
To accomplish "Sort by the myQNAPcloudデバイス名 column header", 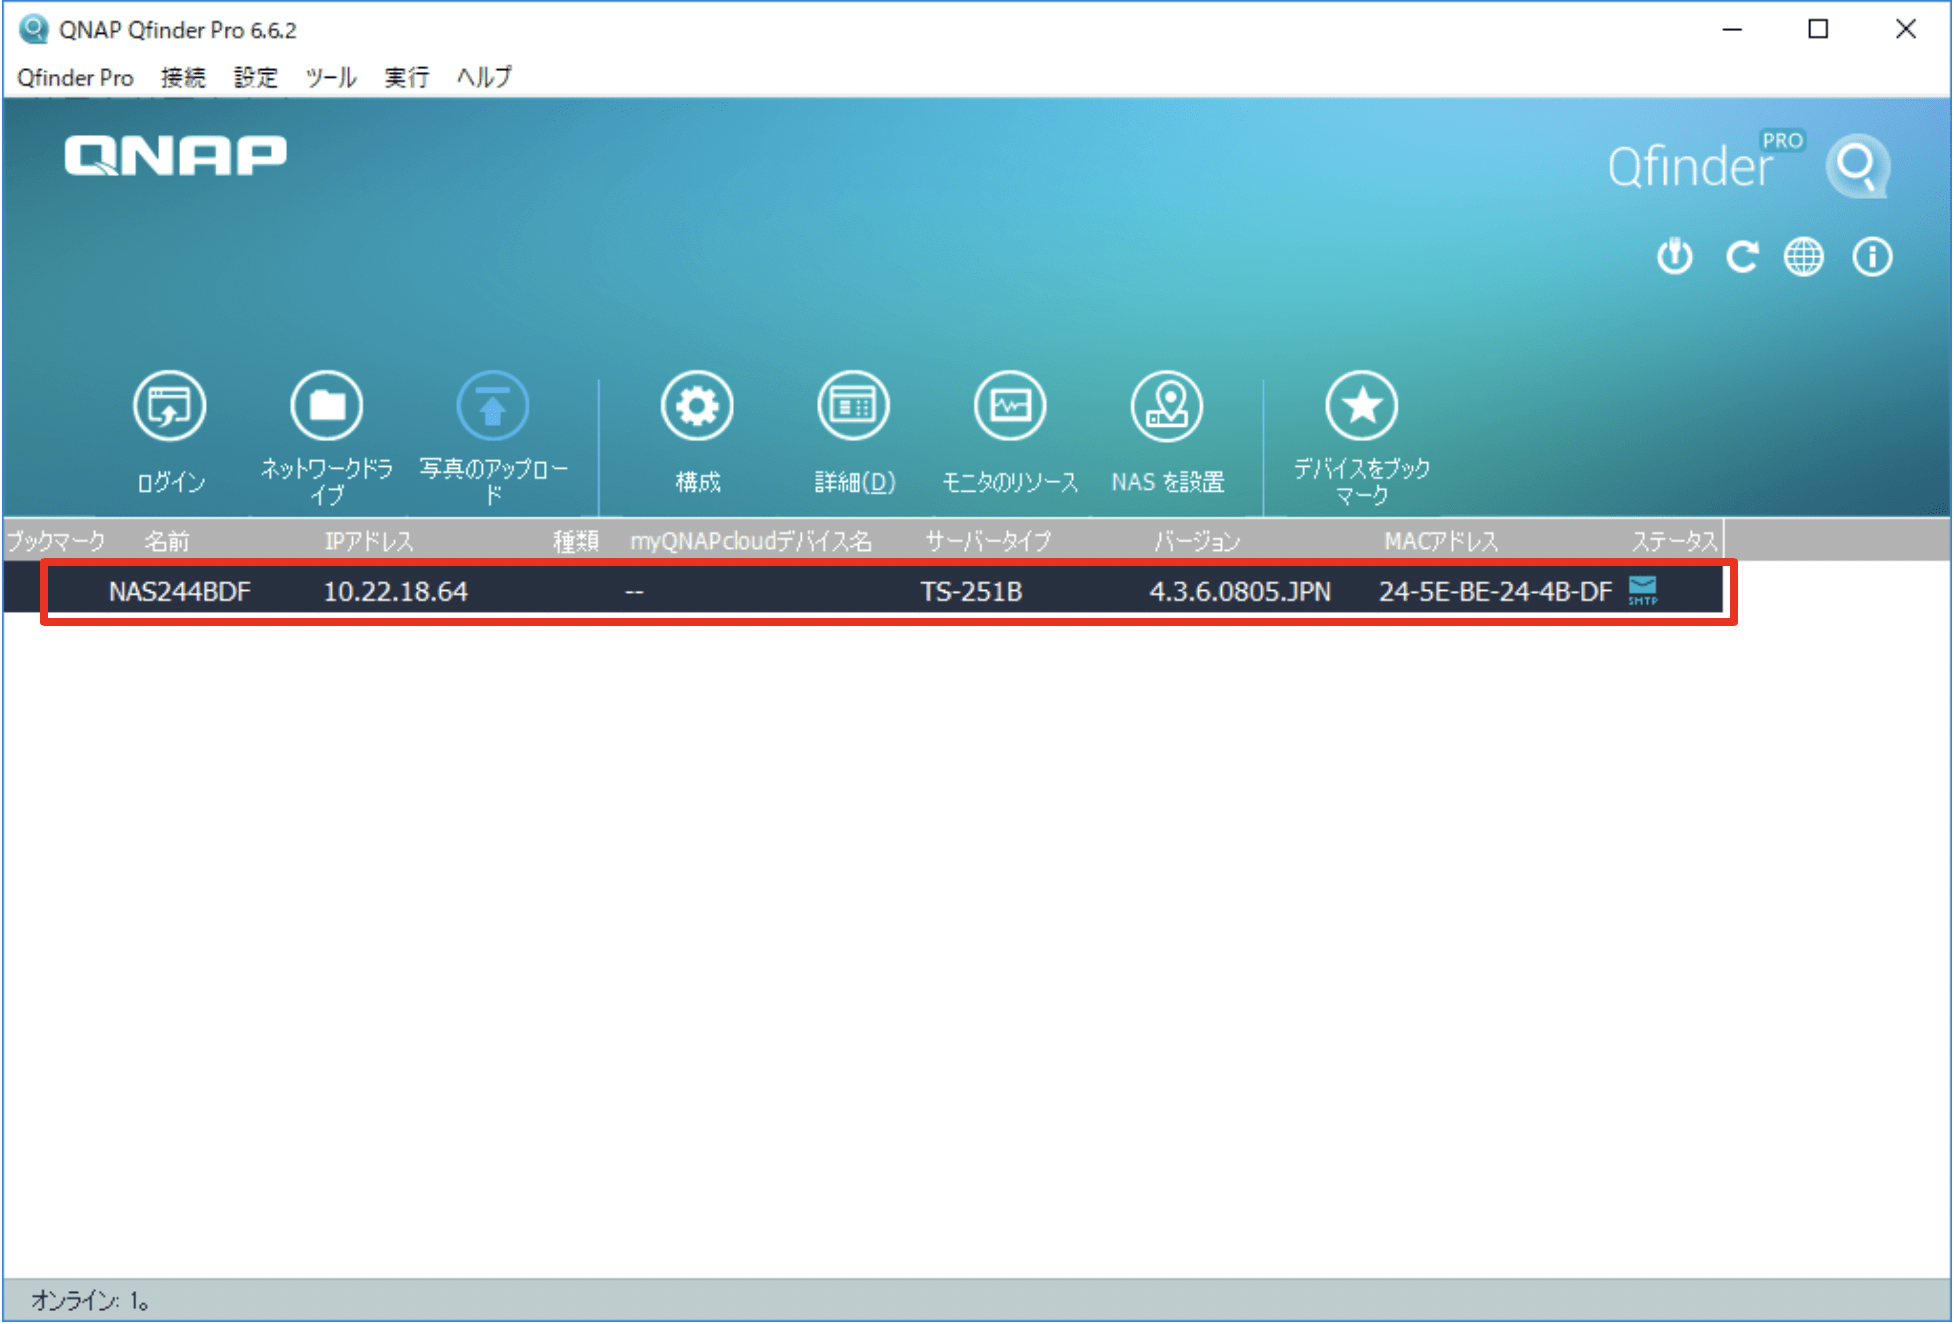I will point(751,541).
